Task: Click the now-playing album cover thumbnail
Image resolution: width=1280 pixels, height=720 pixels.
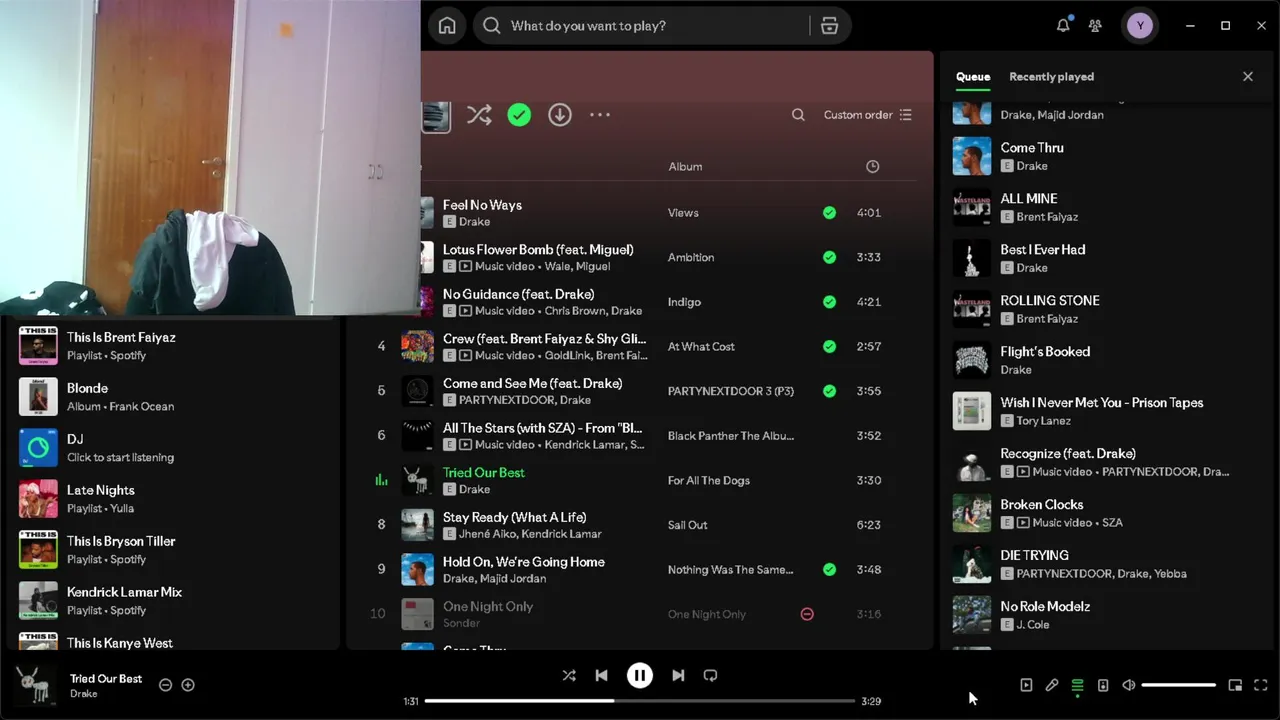Action: pyautogui.click(x=35, y=685)
